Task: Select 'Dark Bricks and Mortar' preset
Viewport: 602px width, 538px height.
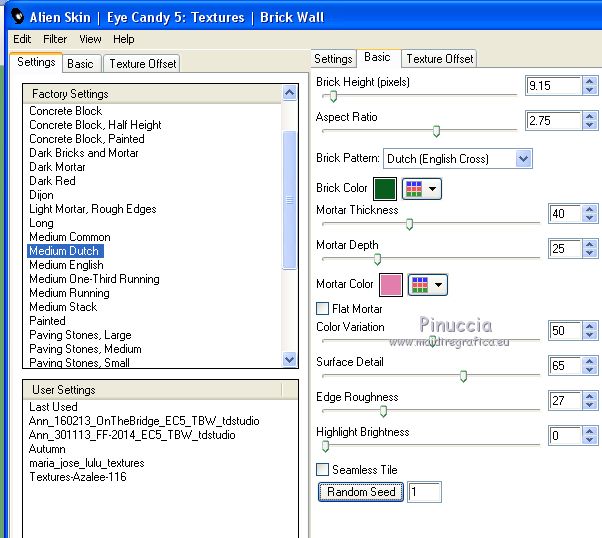Action: point(84,153)
